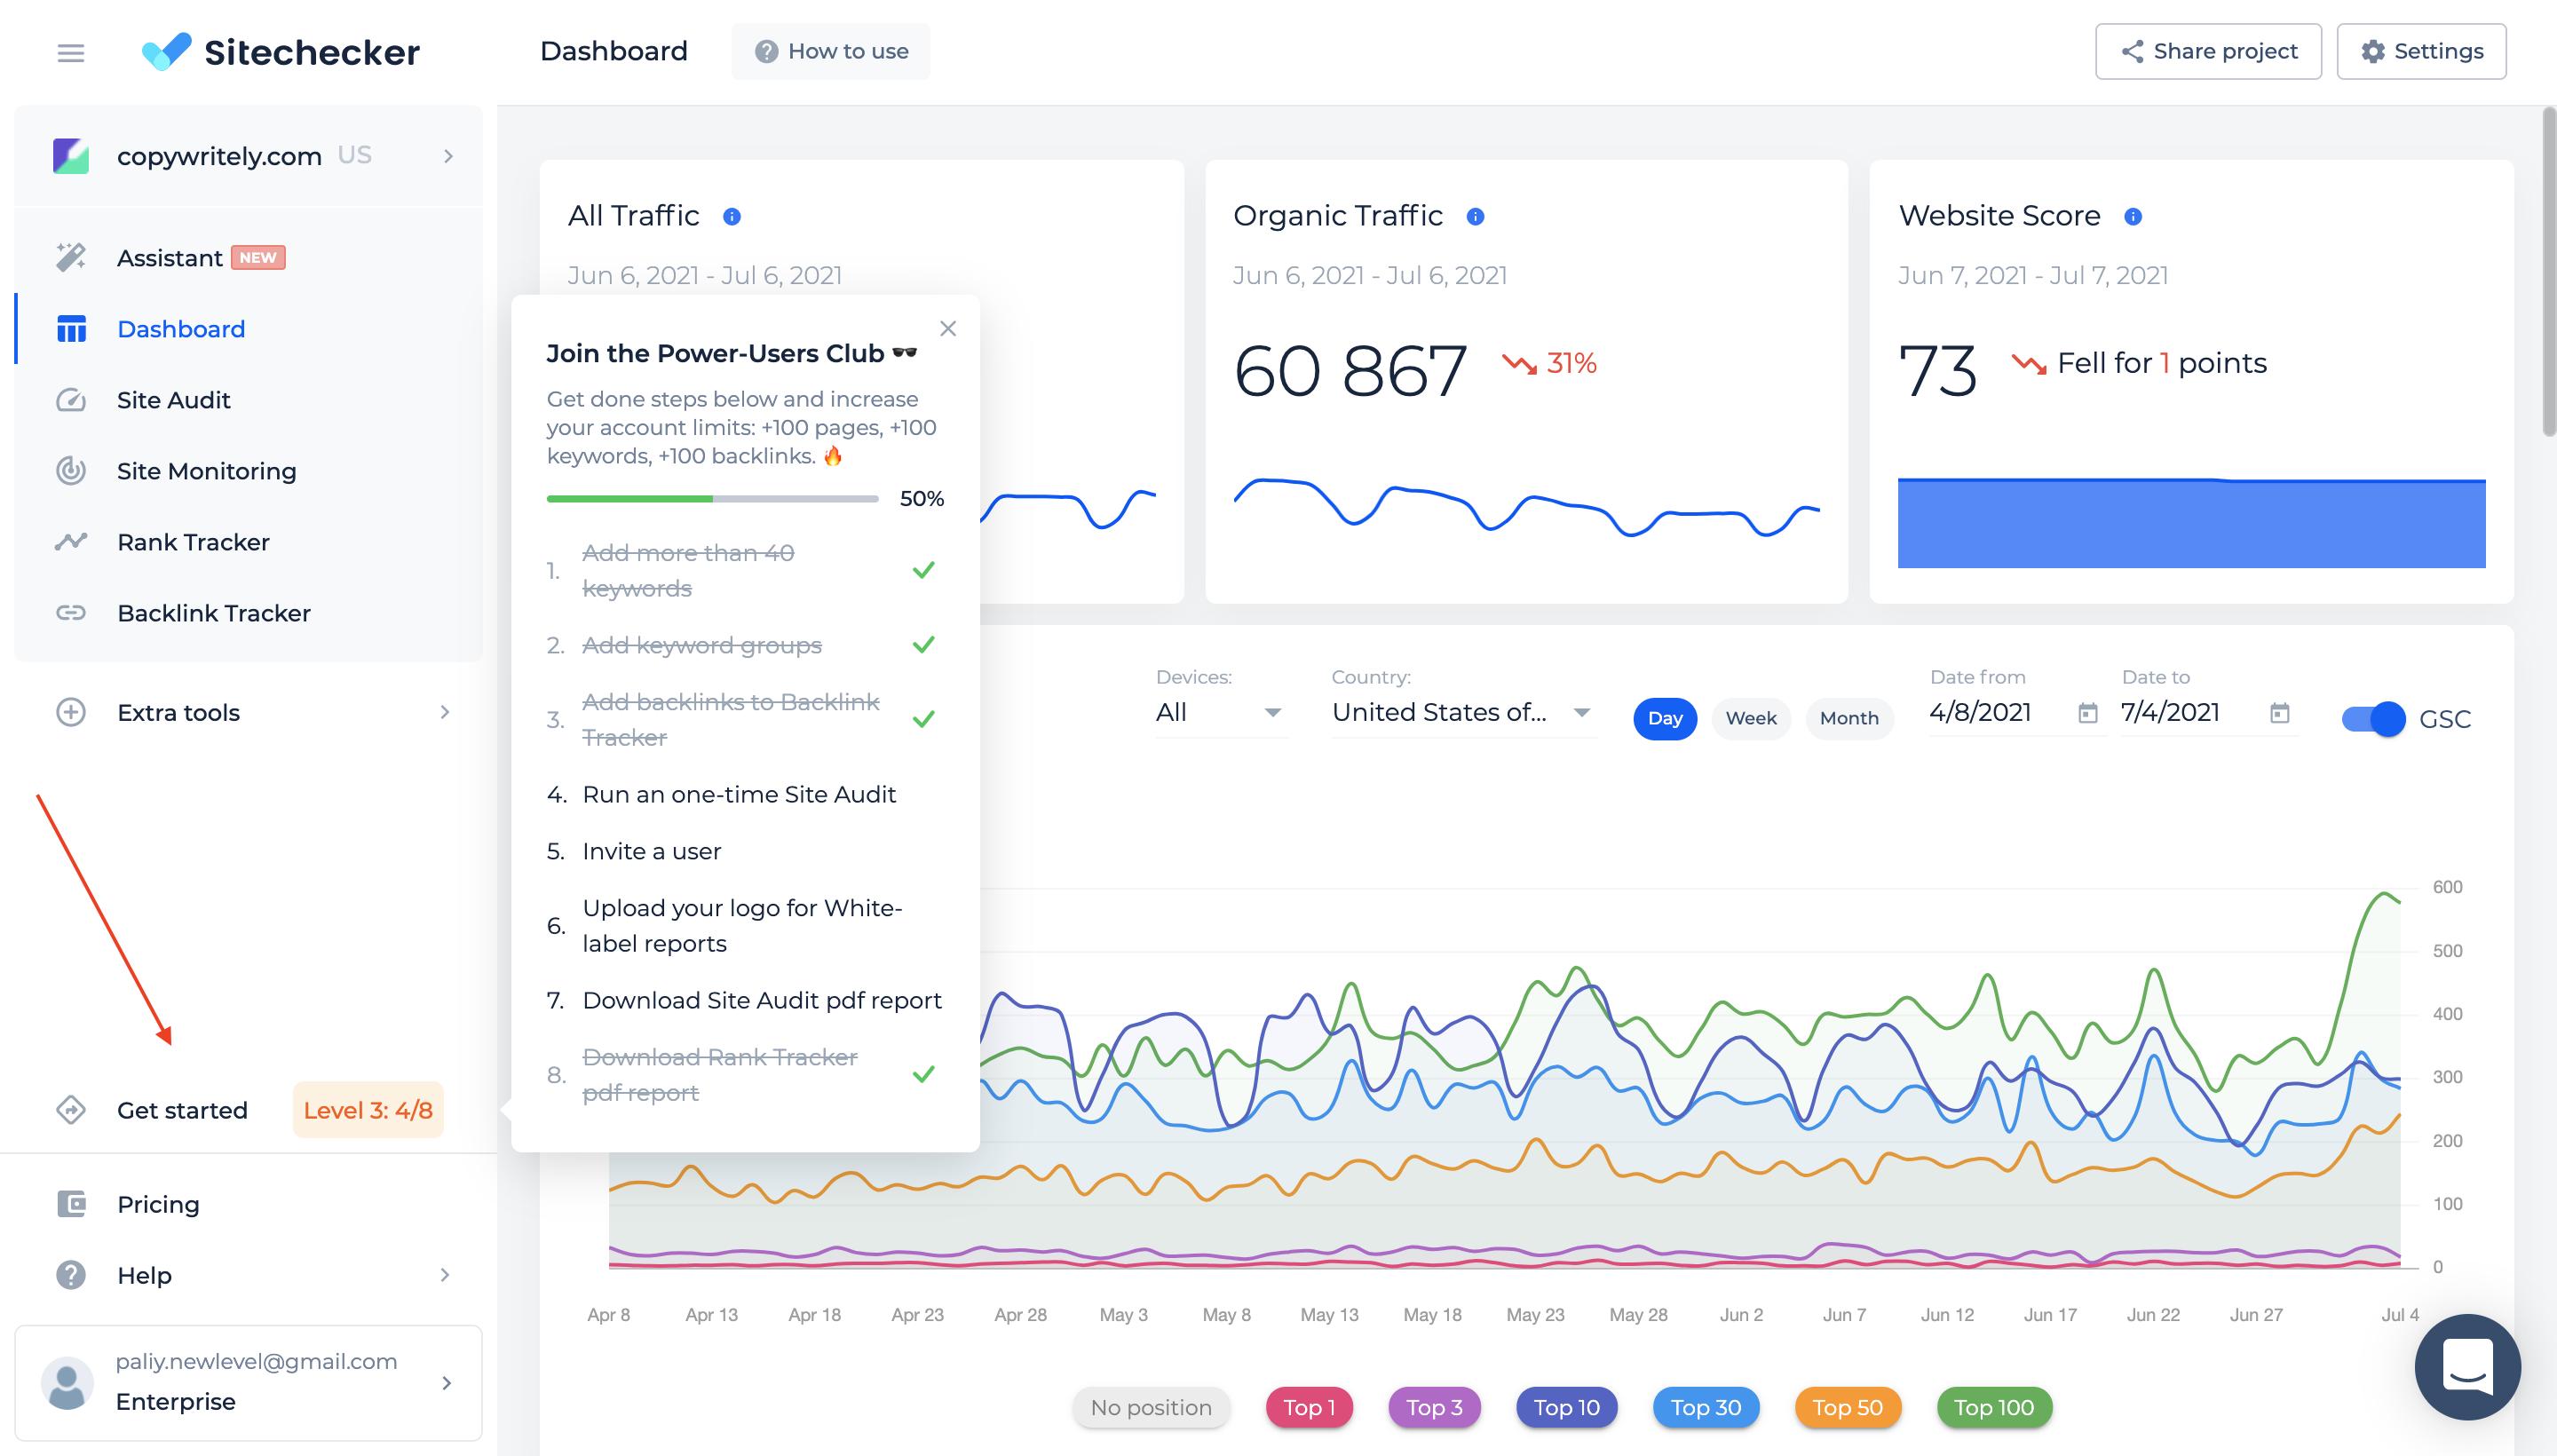Click Download Site Audit pdf report step
Image resolution: width=2557 pixels, height=1456 pixels.
pyautogui.click(x=762, y=1000)
